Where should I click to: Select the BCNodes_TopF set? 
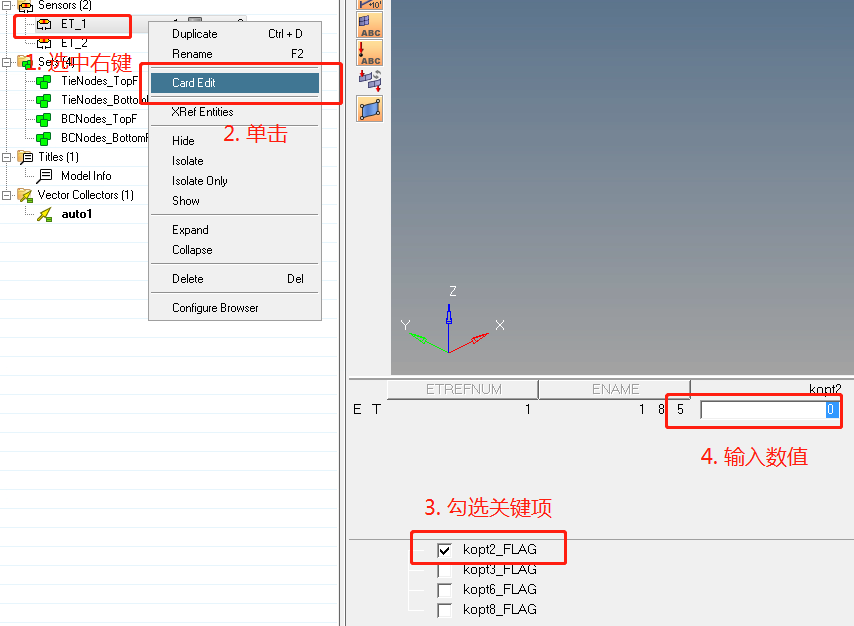point(99,119)
